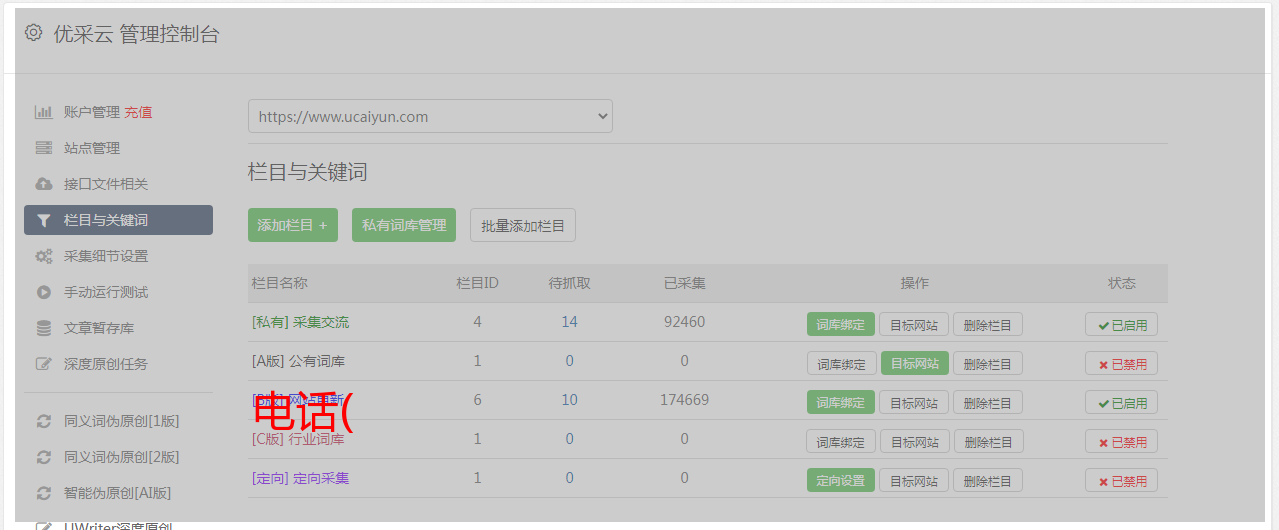1279x530 pixels.
Task: Toggle 已禁用 status for 公有词库 row
Action: [1121, 363]
